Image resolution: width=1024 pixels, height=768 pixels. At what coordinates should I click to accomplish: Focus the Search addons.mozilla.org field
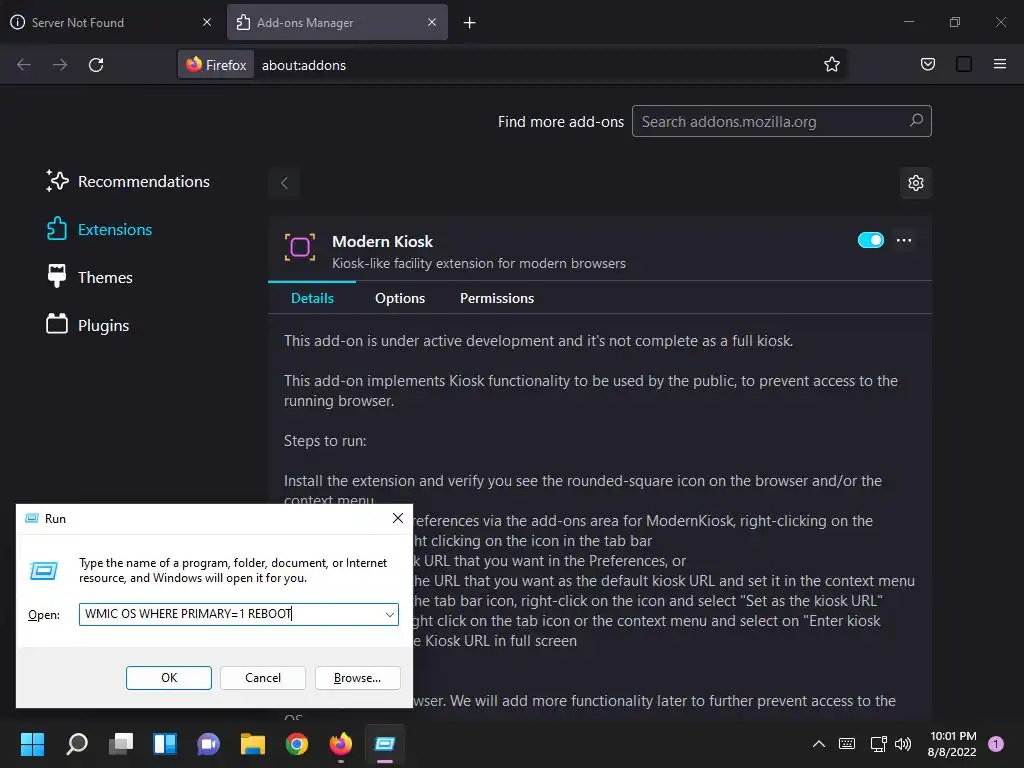[782, 121]
